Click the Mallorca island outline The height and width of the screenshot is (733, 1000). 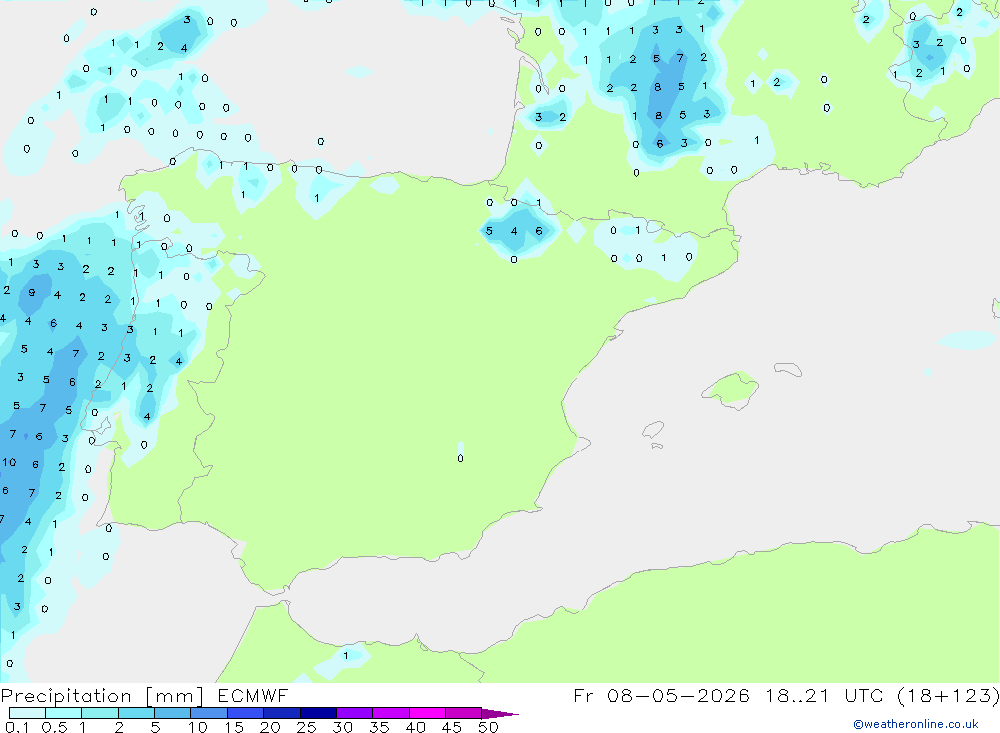tap(730, 389)
